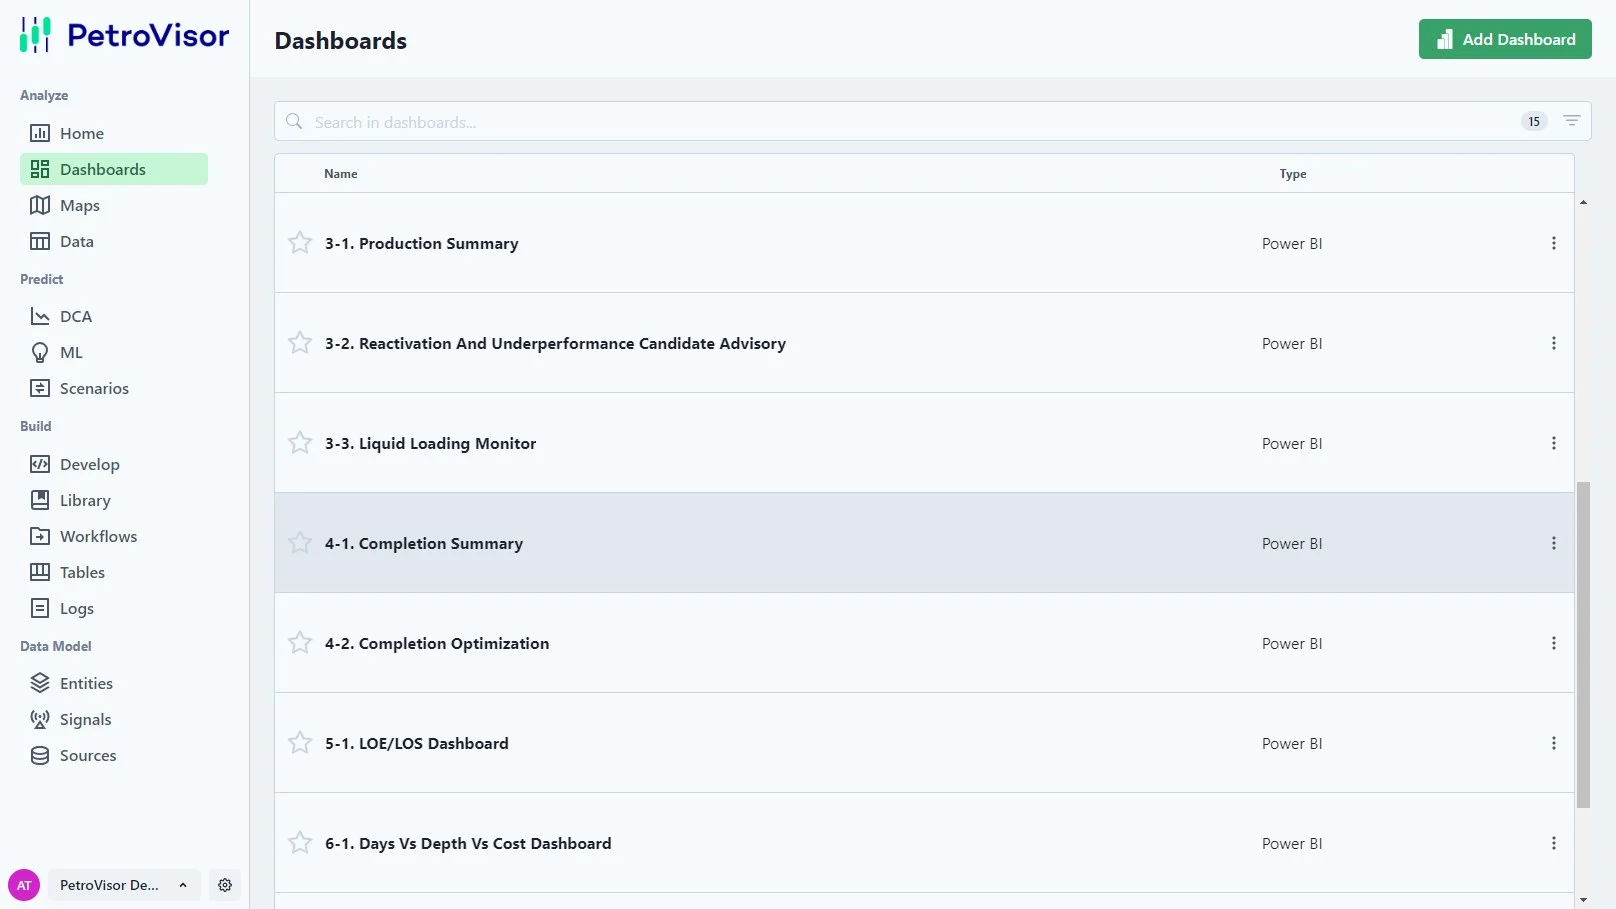The image size is (1616, 909).
Task: Open DCA under Predict
Action: [114, 316]
